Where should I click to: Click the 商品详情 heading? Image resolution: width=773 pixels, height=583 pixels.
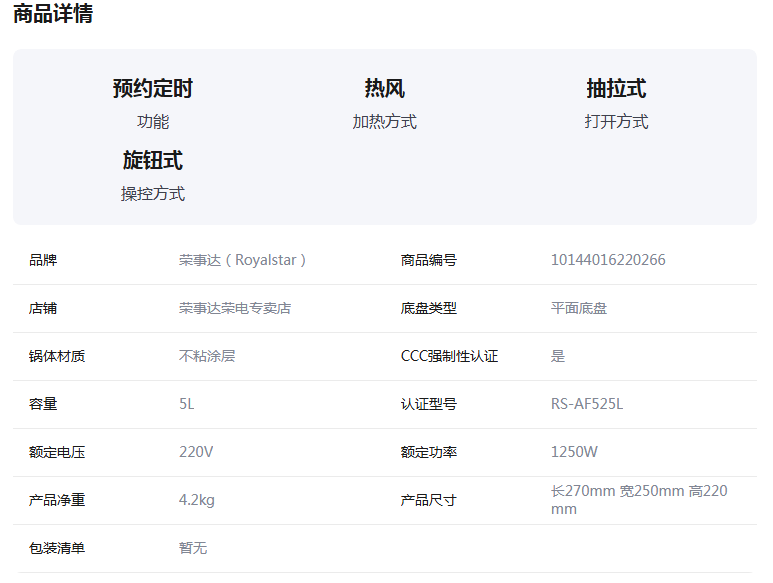(x=53, y=13)
